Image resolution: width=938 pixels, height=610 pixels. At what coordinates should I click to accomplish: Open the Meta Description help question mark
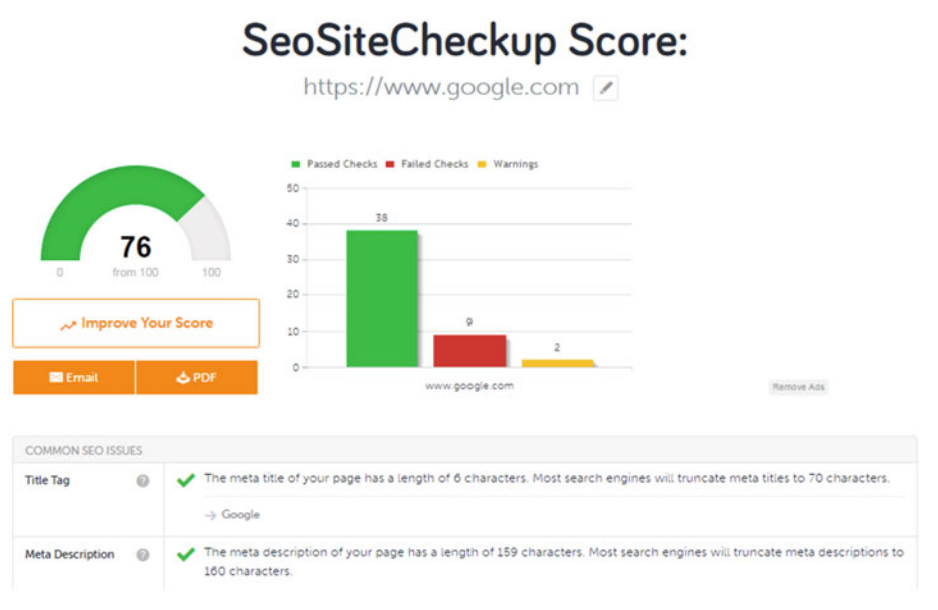142,555
